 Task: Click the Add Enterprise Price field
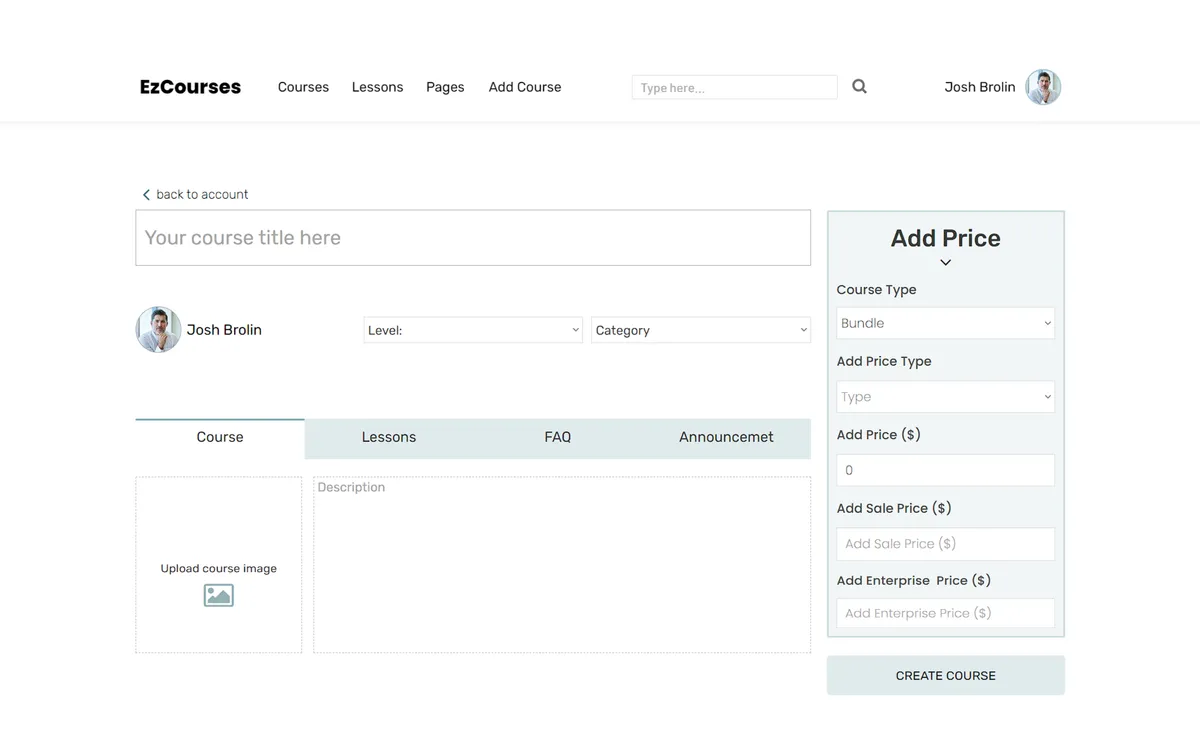pyautogui.click(x=946, y=613)
